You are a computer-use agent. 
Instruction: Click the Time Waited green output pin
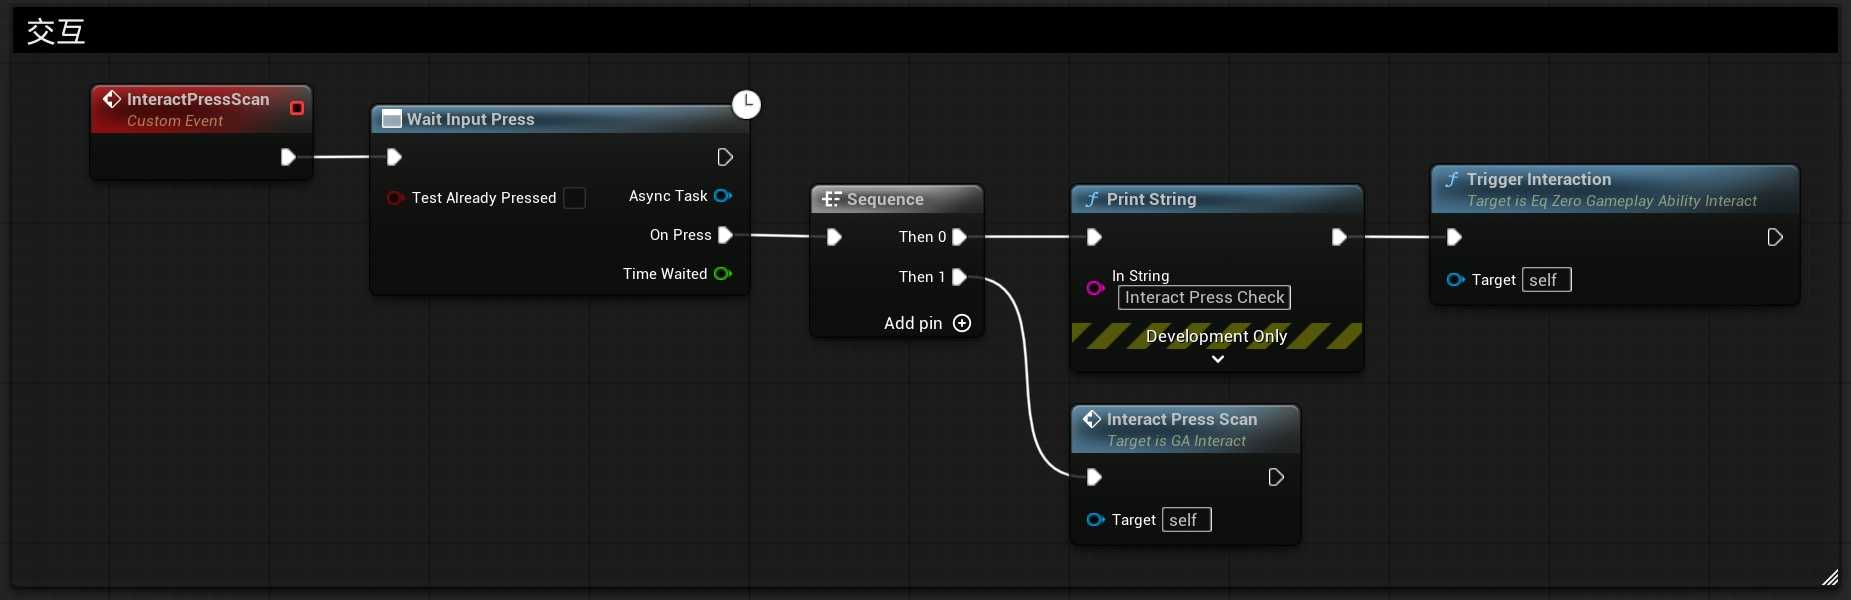click(x=723, y=274)
